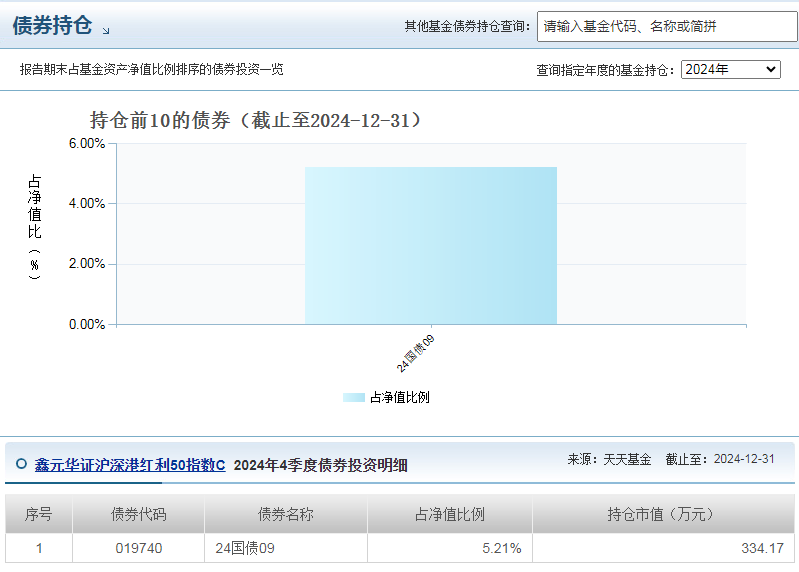This screenshot has height=572, width=799.
Task: Click the 24国债09 x-axis label
Action: [415, 353]
